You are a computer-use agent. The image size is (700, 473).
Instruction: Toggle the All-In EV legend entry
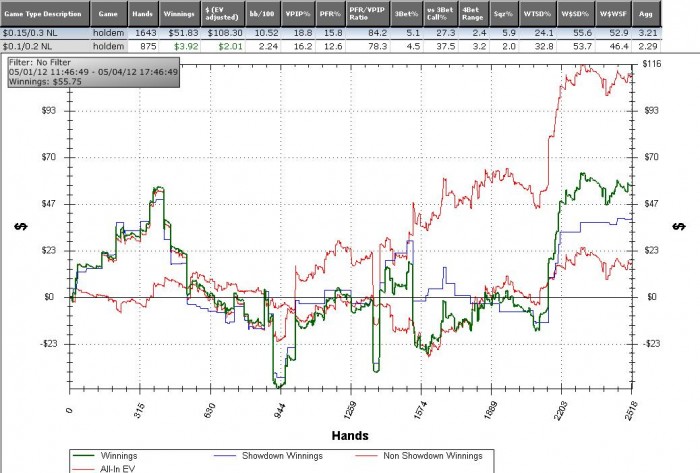click(104, 469)
